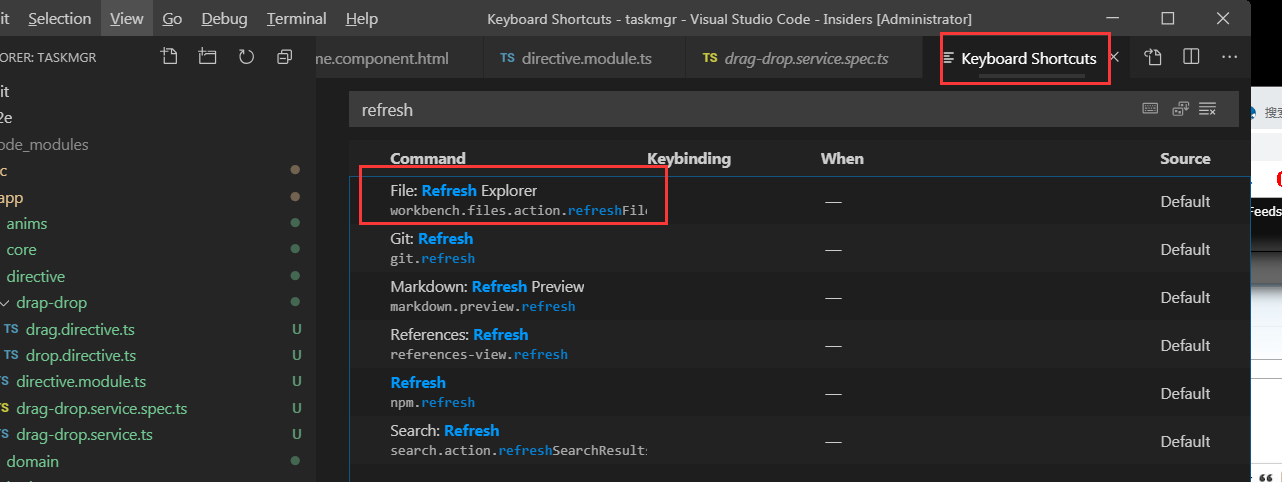
Task: Select File: Refresh Explorer command row
Action: [800, 201]
